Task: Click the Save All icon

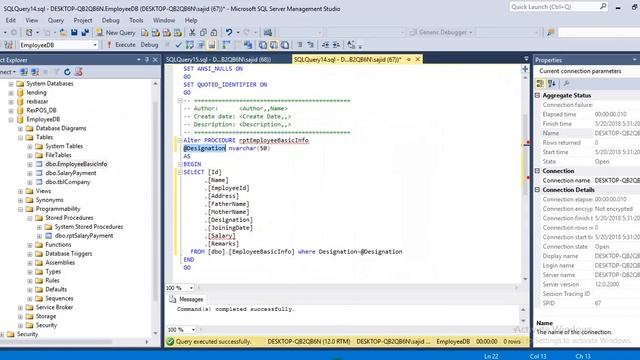Action: [x=85, y=33]
